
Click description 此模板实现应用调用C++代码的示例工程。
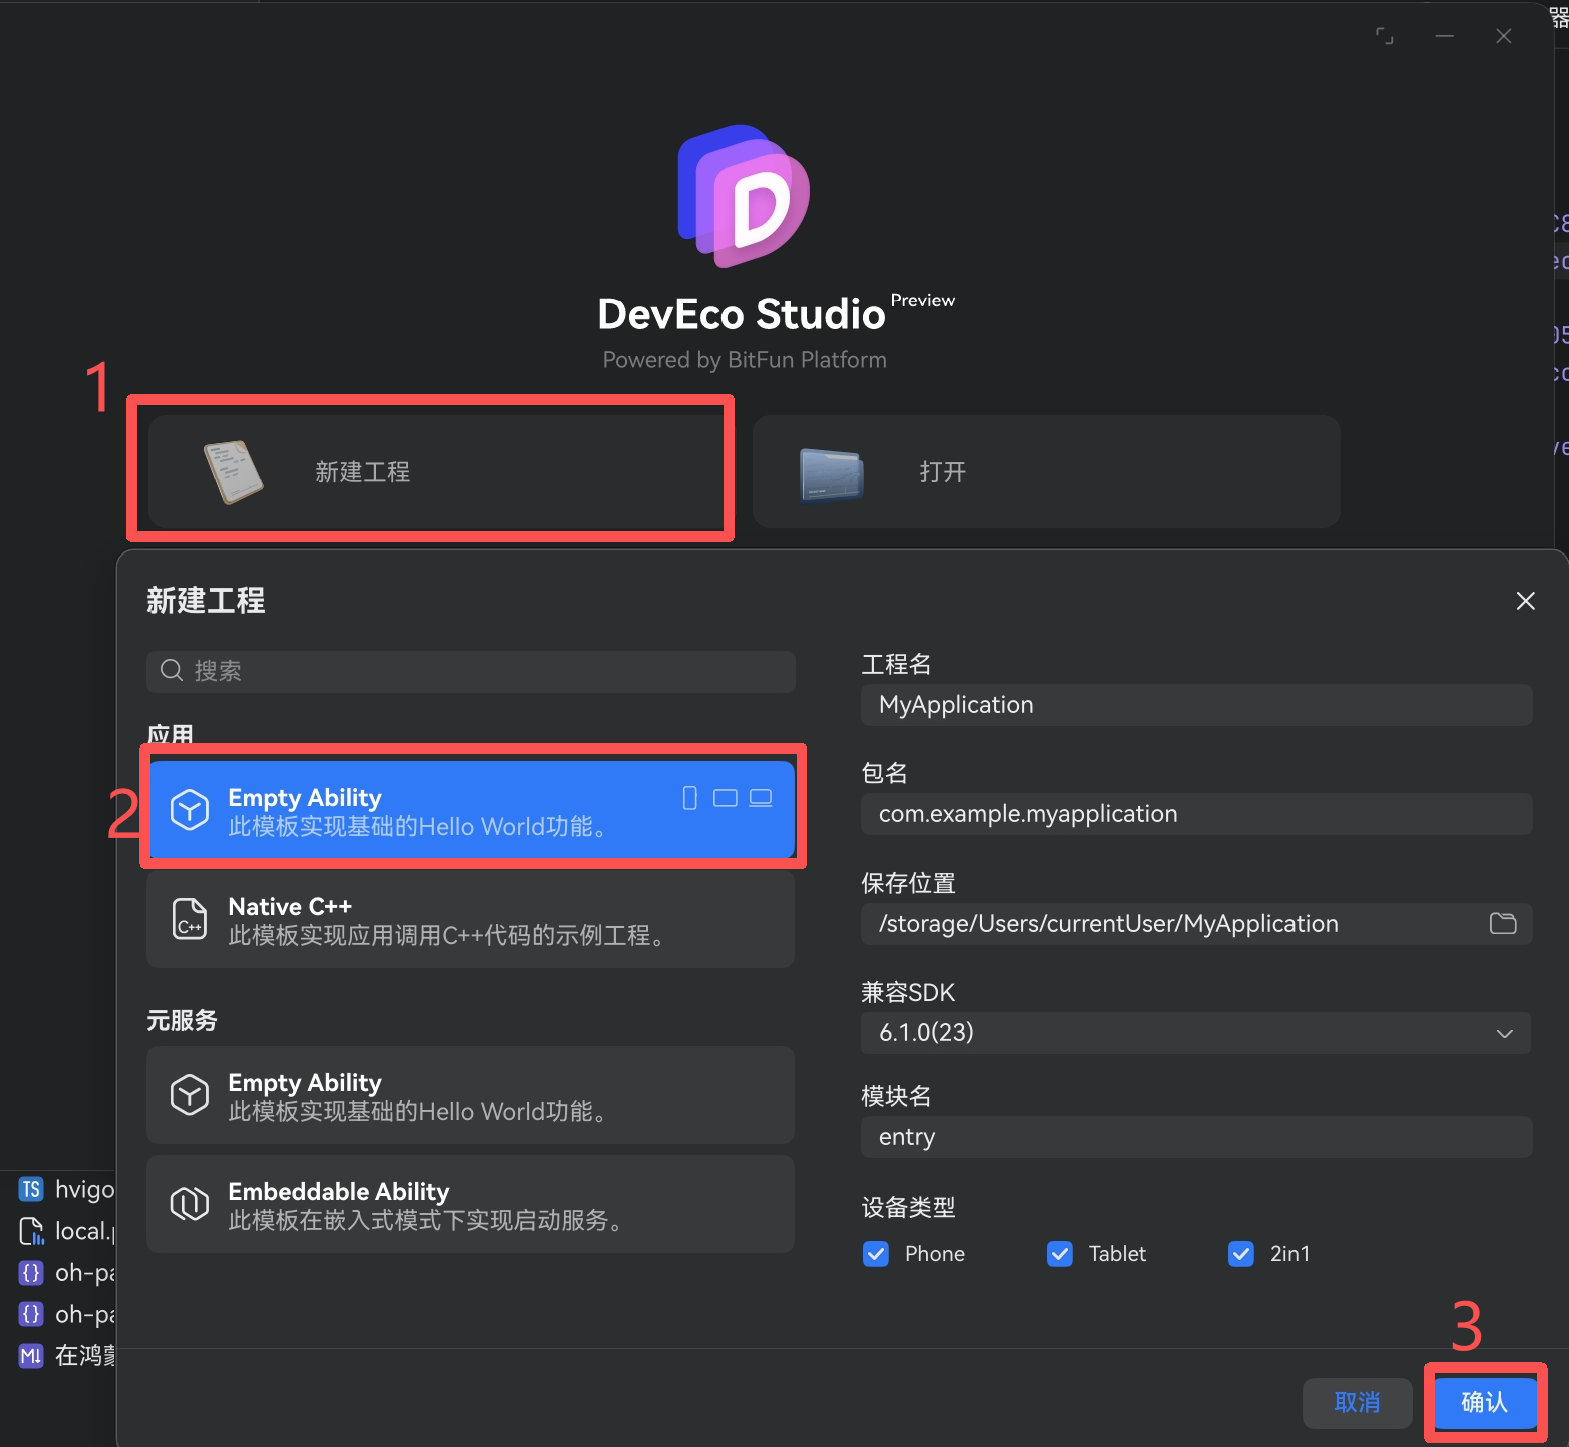[446, 935]
